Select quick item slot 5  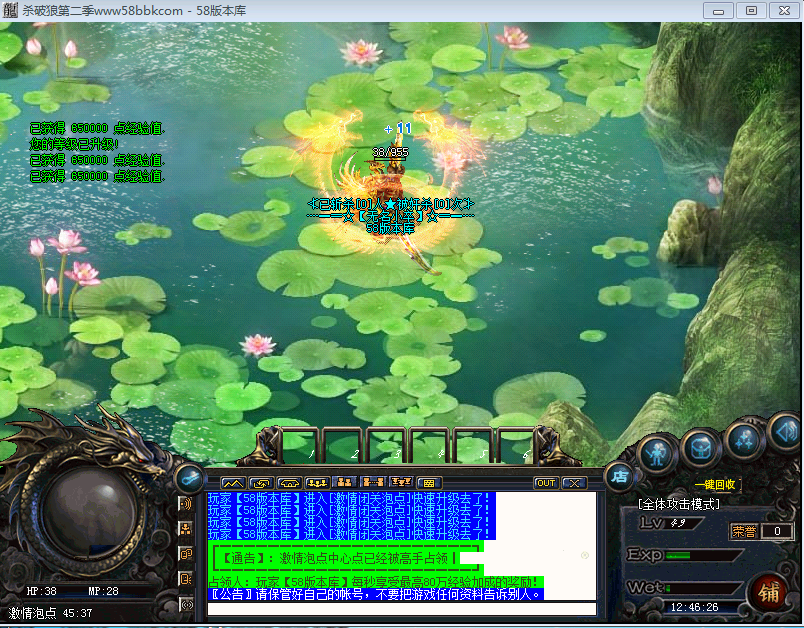472,445
